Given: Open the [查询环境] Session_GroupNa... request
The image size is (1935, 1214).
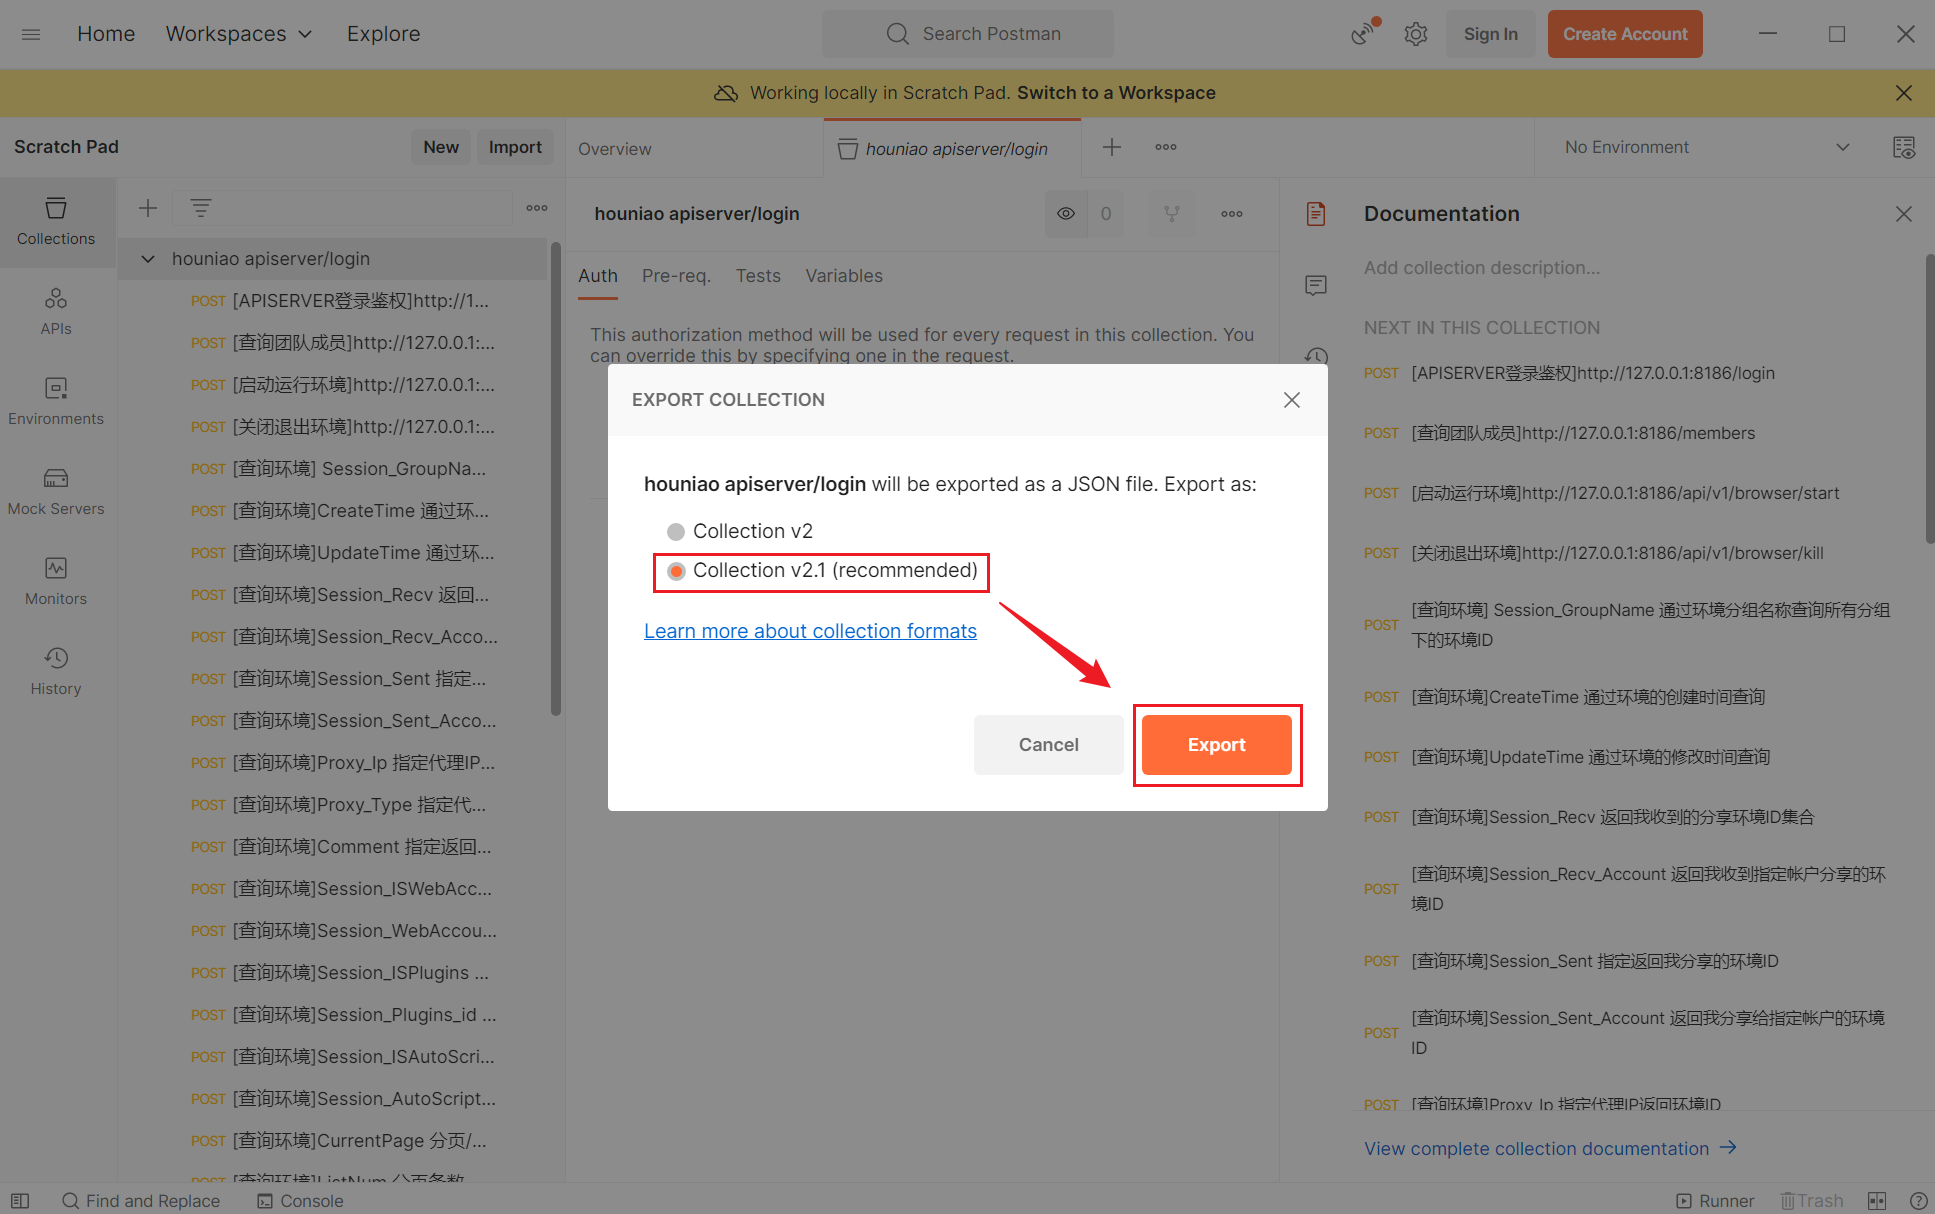Looking at the screenshot, I should coord(338,469).
